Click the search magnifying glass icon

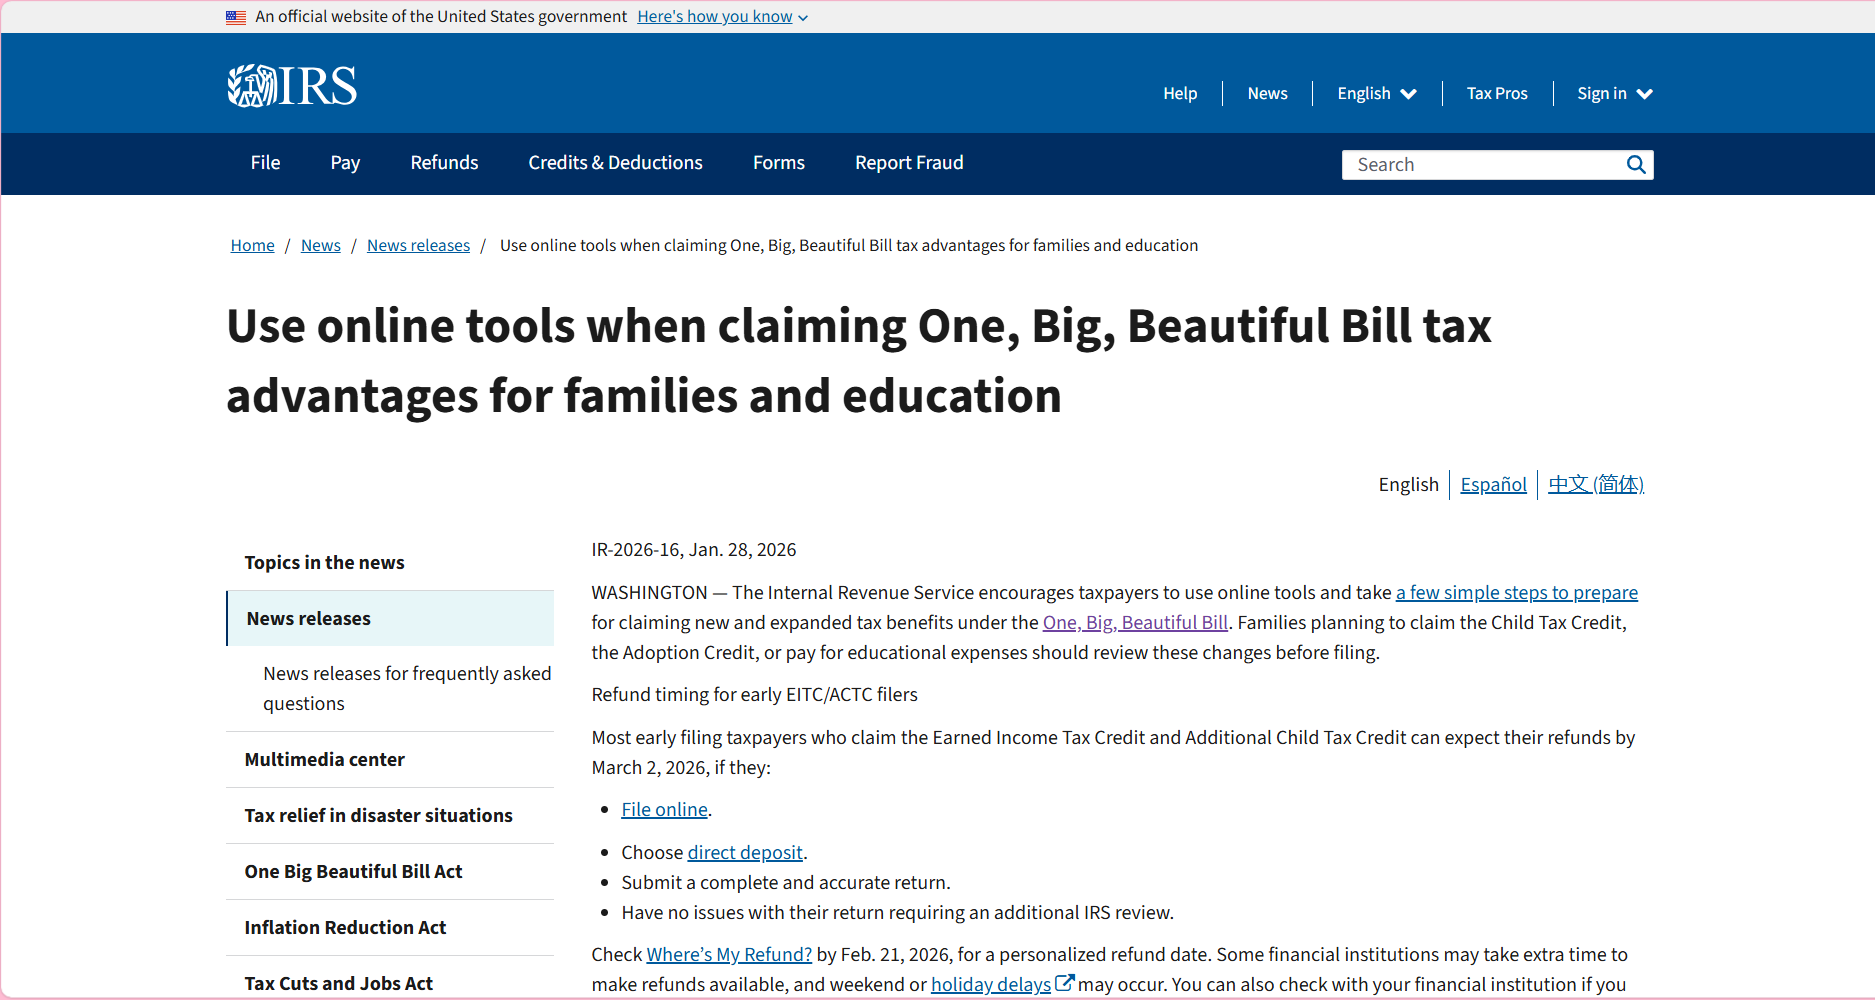click(1636, 164)
